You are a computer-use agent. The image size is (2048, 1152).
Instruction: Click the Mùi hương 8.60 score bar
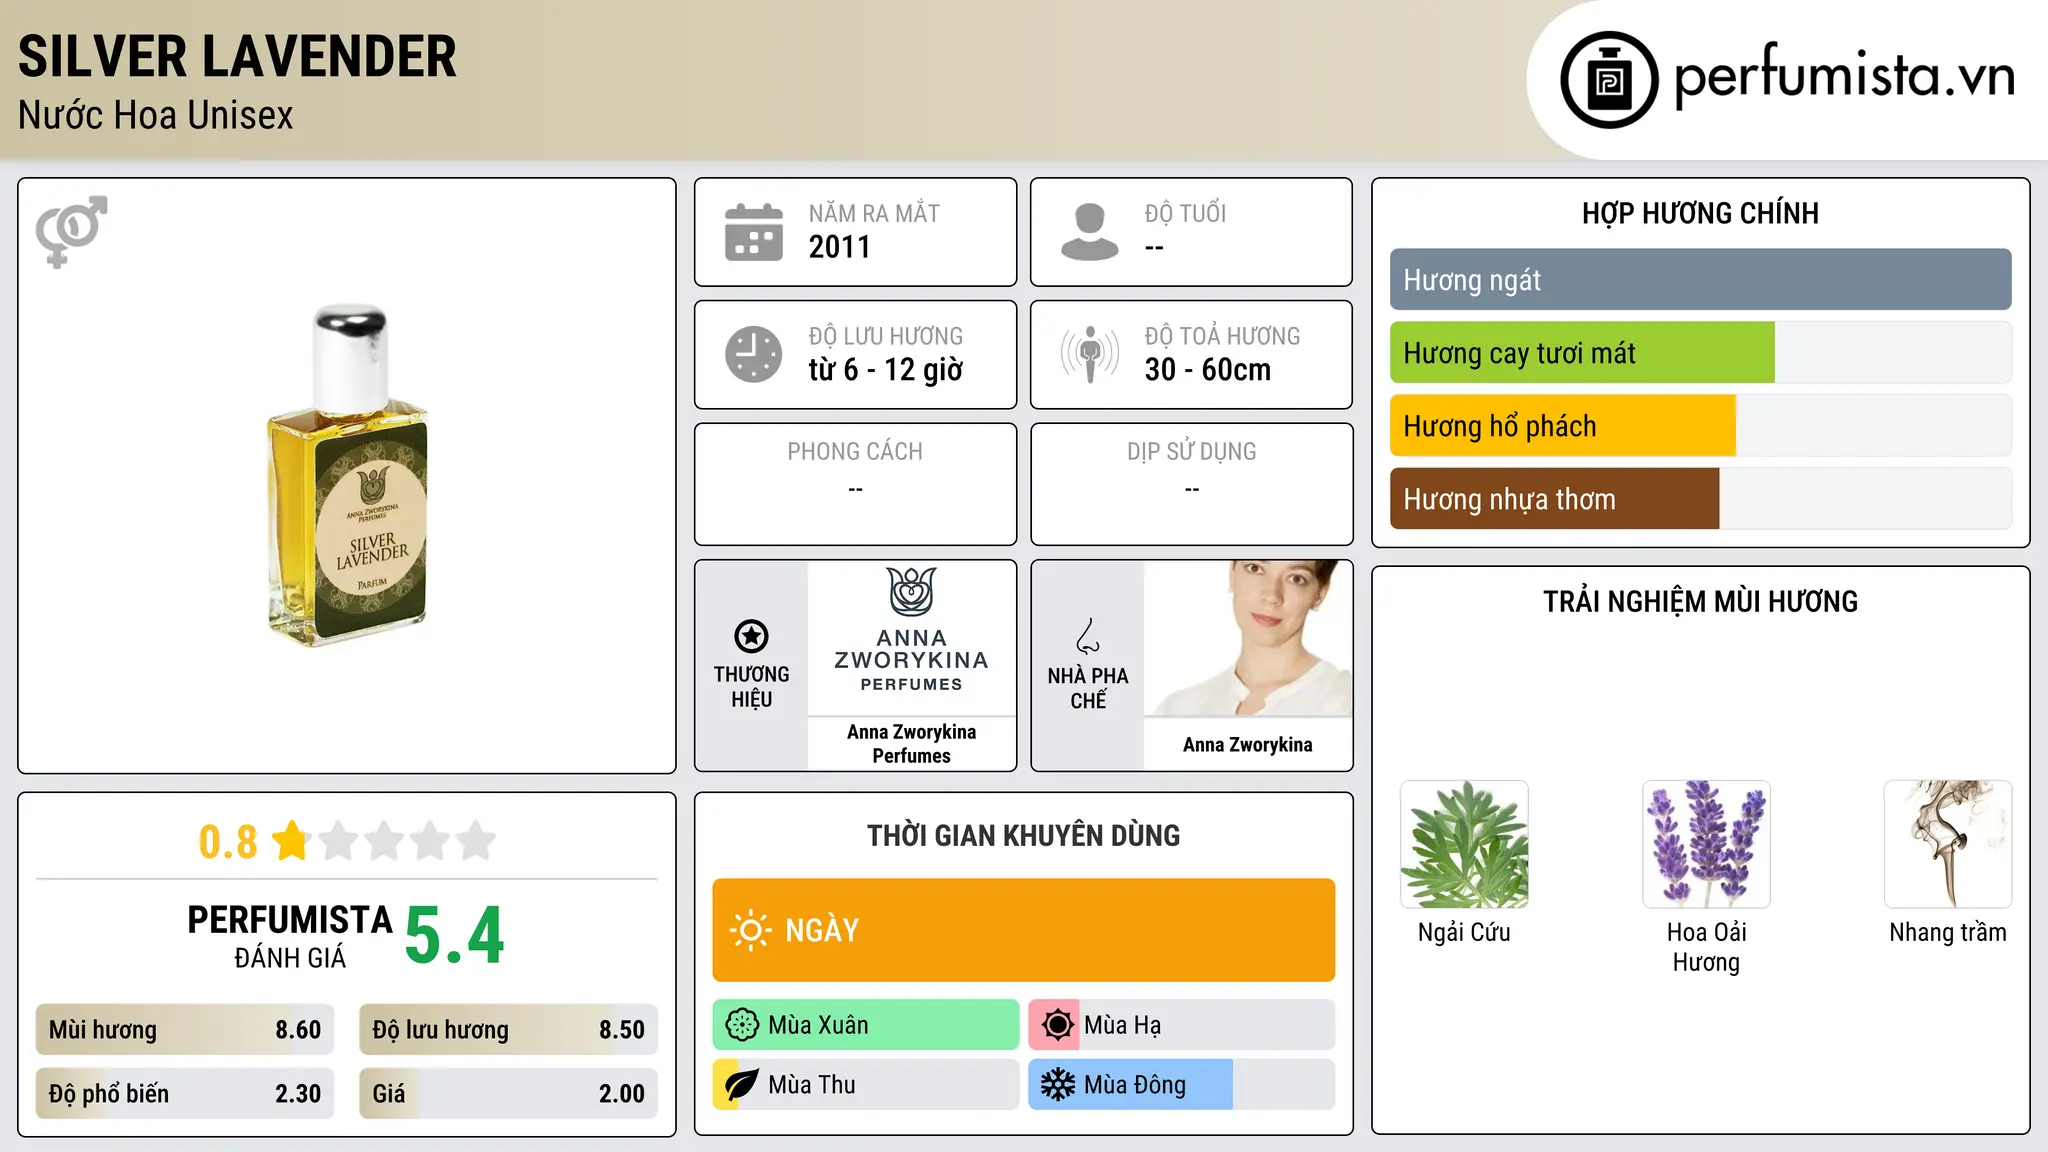[x=185, y=1030]
